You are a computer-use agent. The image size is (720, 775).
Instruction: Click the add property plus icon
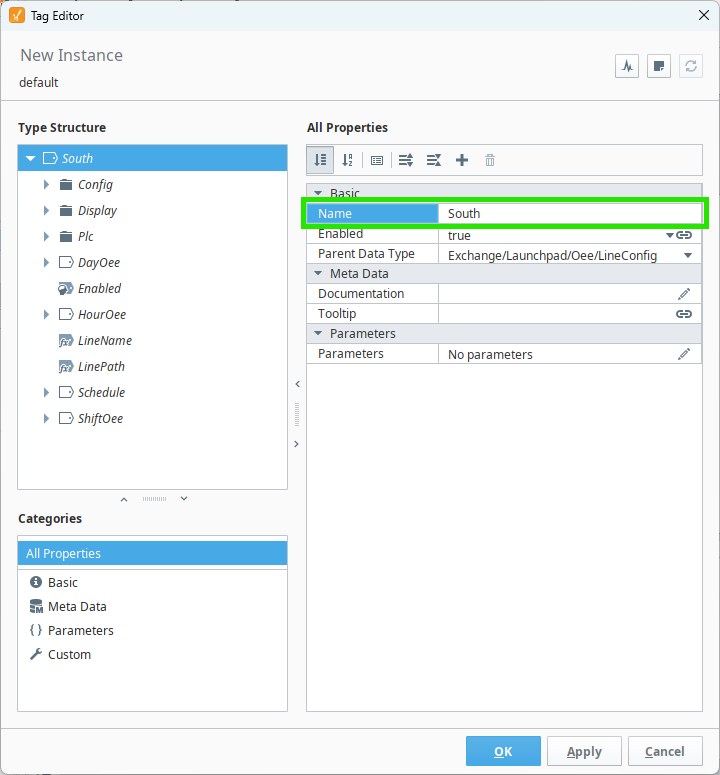click(462, 160)
